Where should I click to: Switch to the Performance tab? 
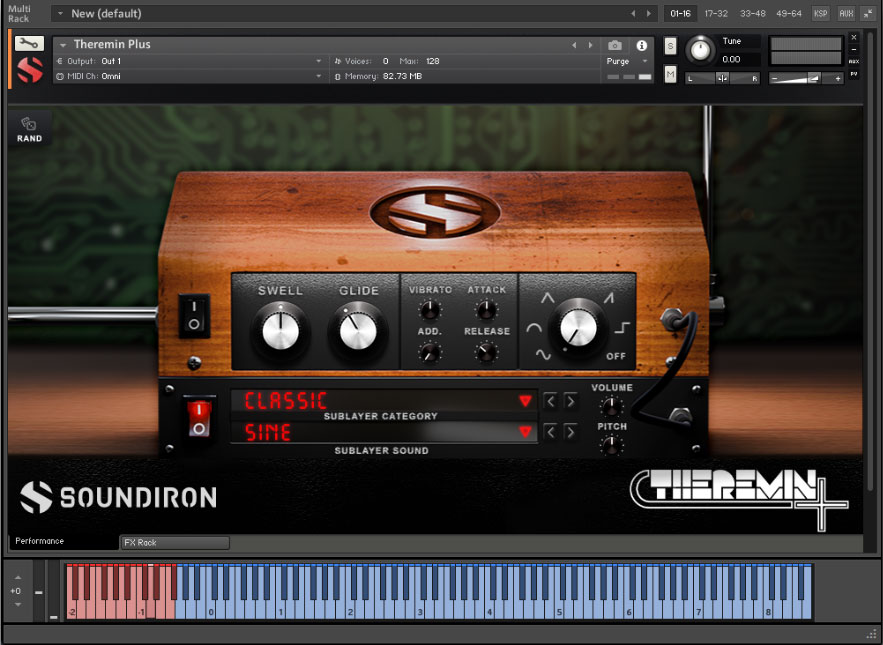point(64,541)
